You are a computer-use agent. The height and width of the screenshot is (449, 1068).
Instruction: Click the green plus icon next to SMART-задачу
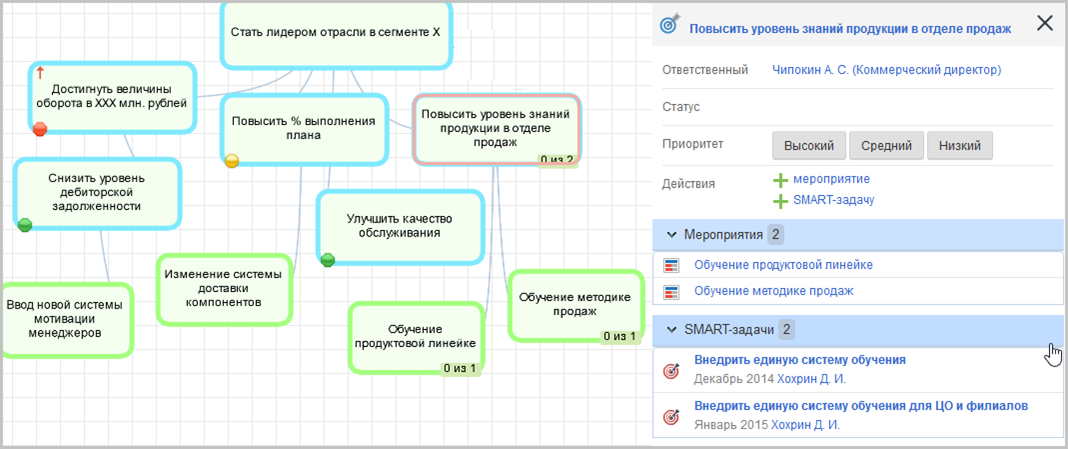781,202
